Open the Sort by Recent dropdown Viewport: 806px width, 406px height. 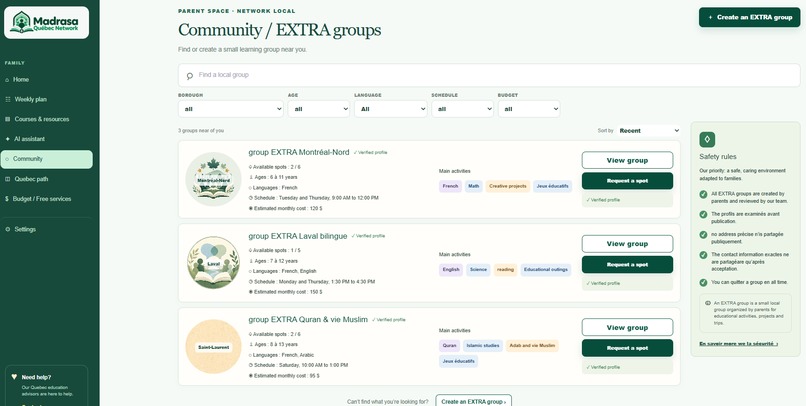click(649, 131)
